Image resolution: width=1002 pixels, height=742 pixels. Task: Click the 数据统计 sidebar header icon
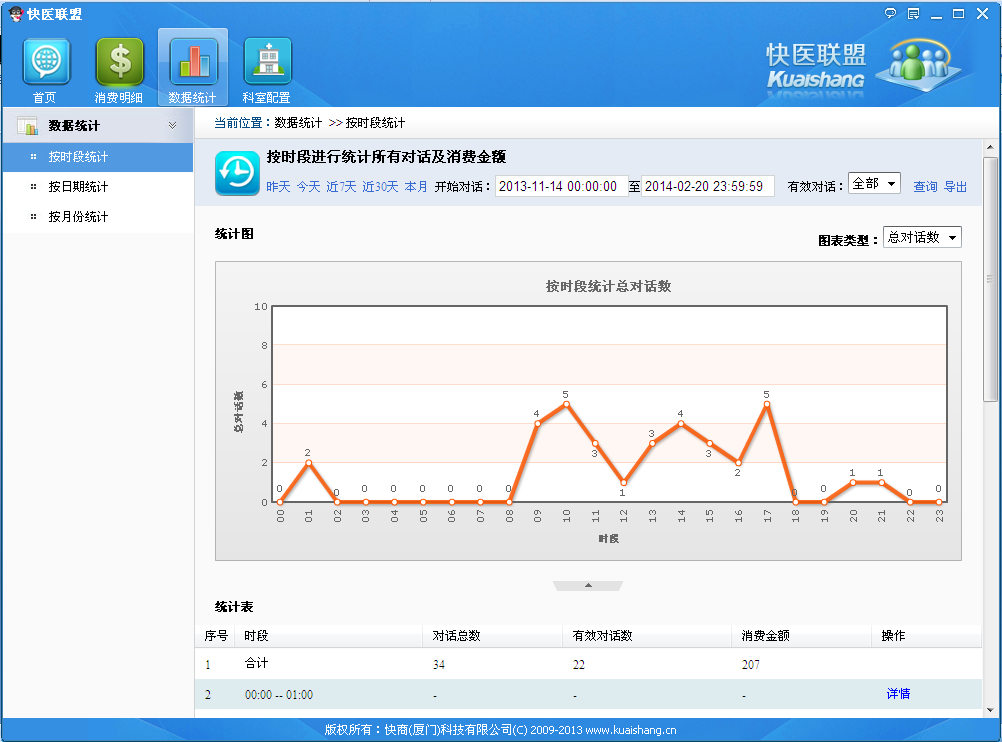[27, 126]
